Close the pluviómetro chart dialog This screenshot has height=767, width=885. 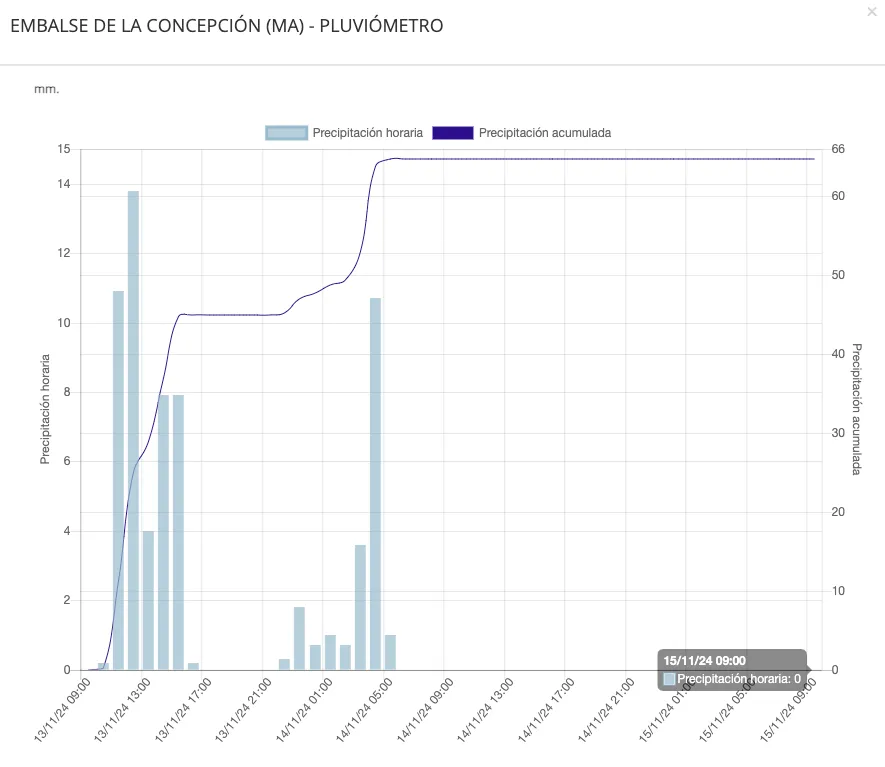871,11
